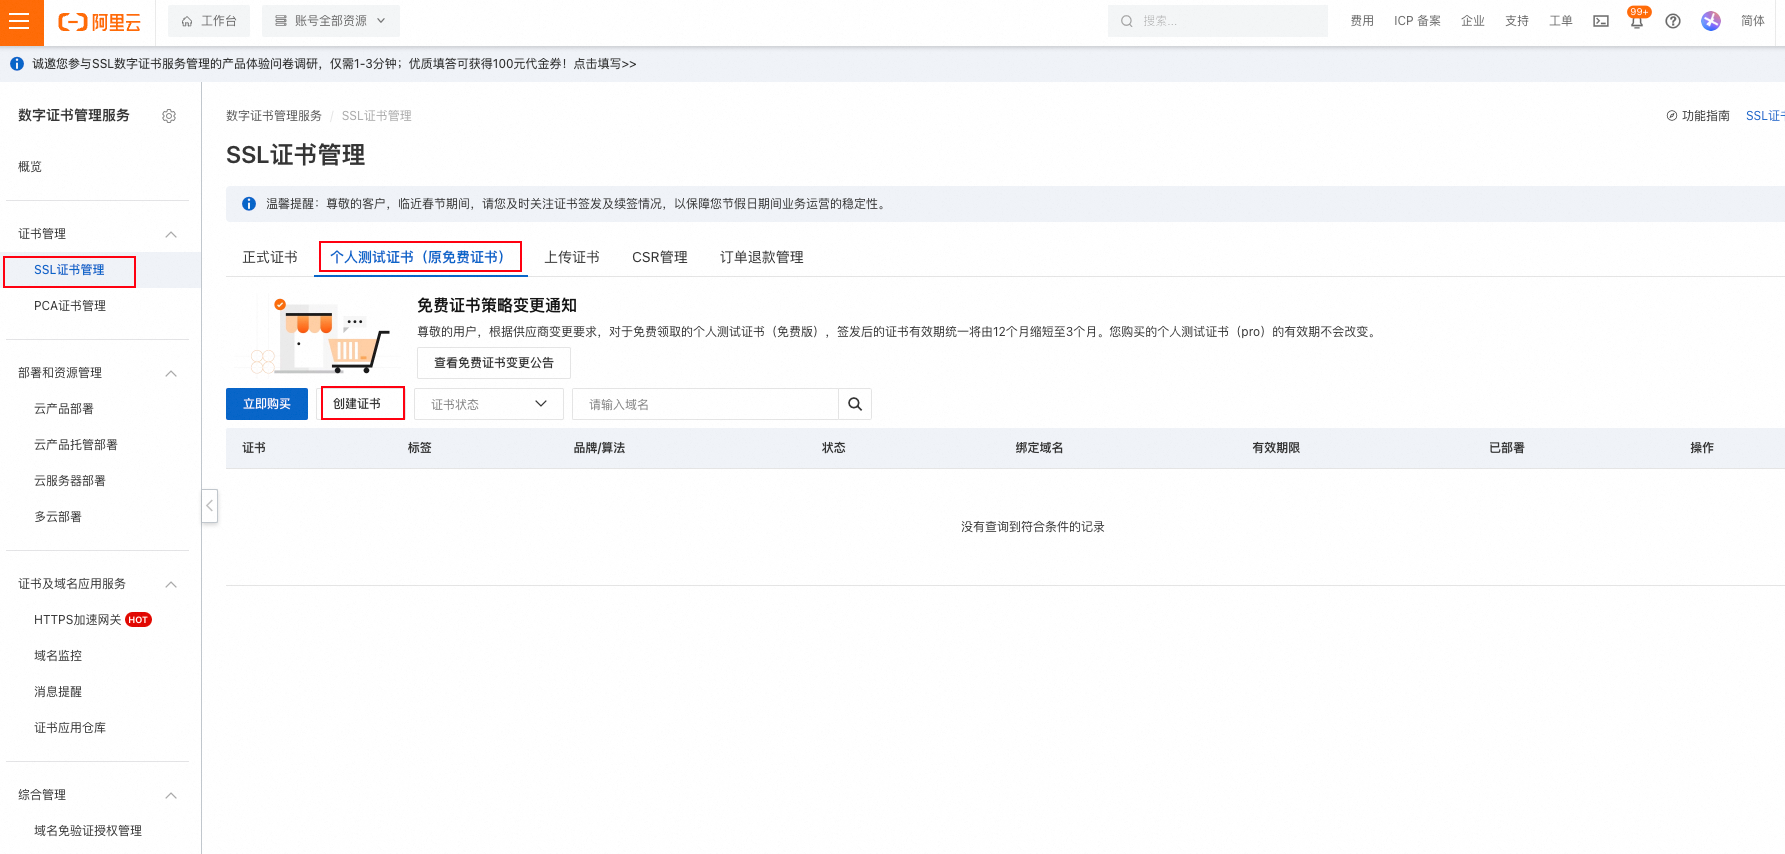Click the survey banner info icon
Image resolution: width=1785 pixels, height=854 pixels.
pos(17,64)
